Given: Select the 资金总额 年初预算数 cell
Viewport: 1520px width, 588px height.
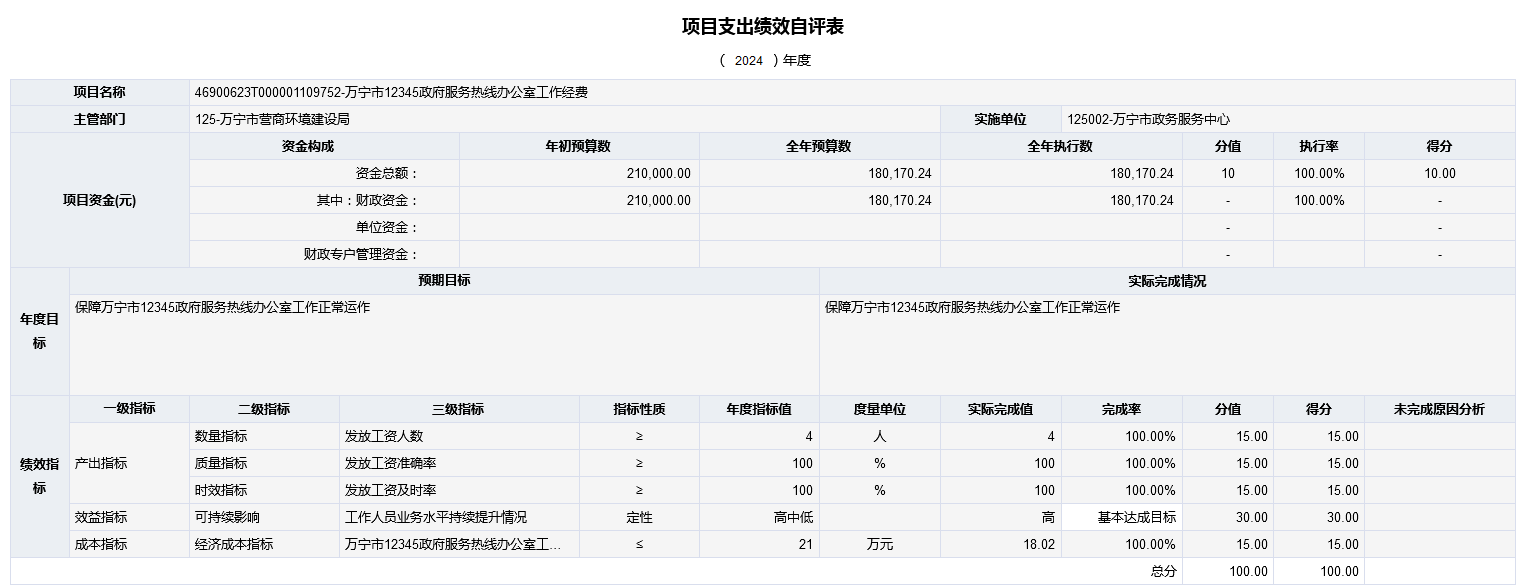Looking at the screenshot, I should 579,173.
